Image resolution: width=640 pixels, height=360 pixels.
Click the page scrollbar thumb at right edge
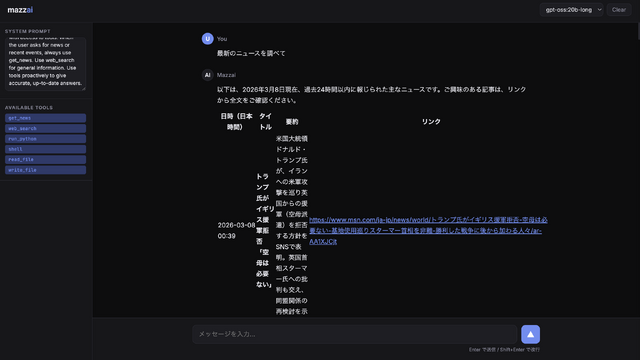[x=638, y=31]
